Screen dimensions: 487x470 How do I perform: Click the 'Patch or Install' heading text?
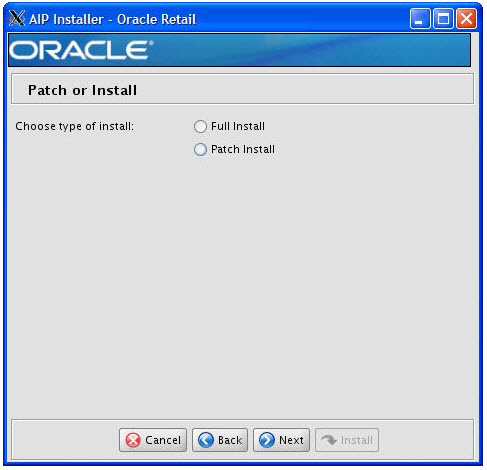click(82, 90)
